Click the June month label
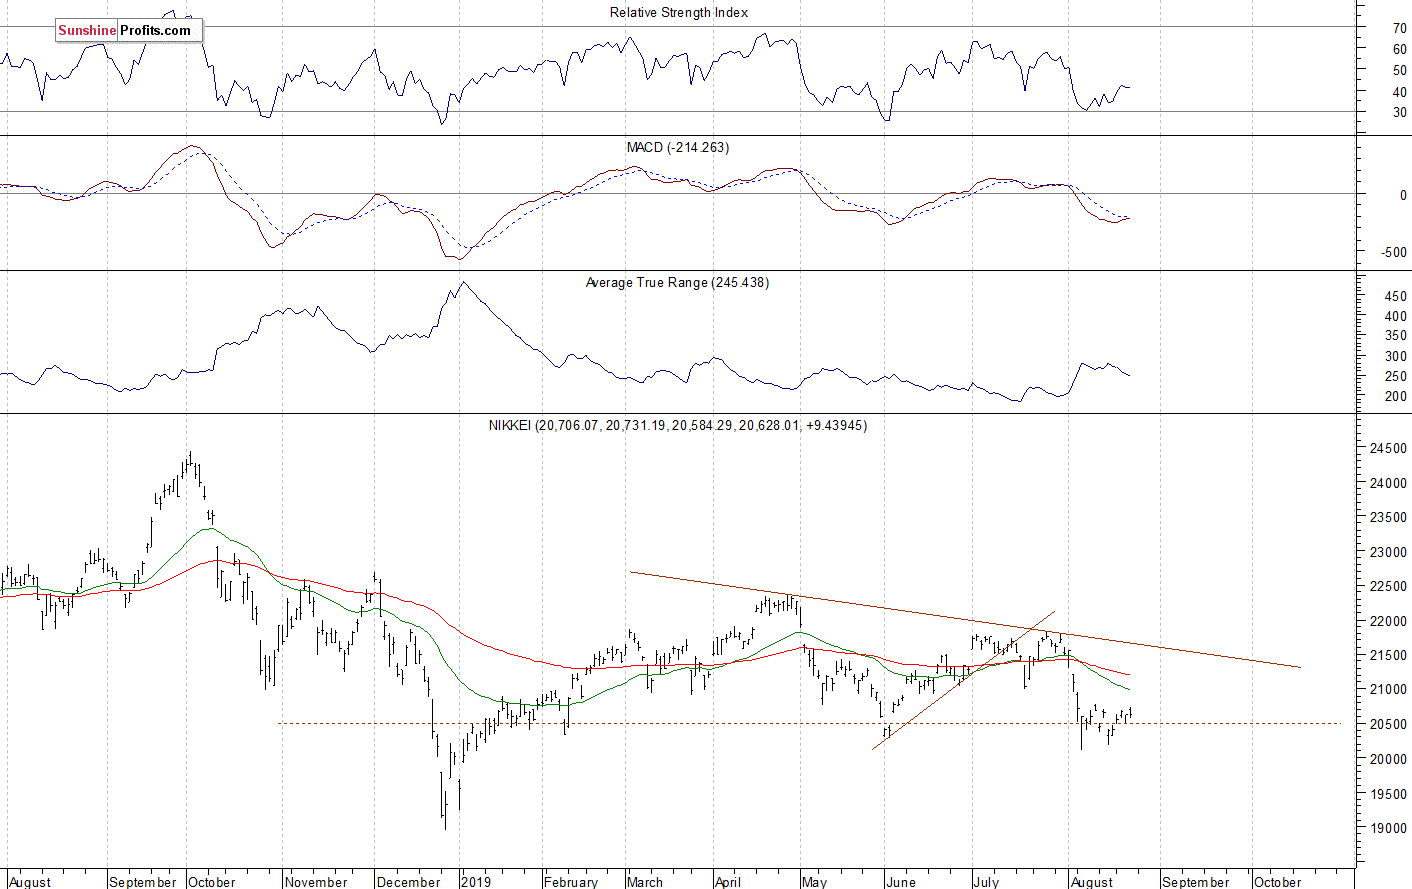This screenshot has width=1412, height=889. (901, 882)
